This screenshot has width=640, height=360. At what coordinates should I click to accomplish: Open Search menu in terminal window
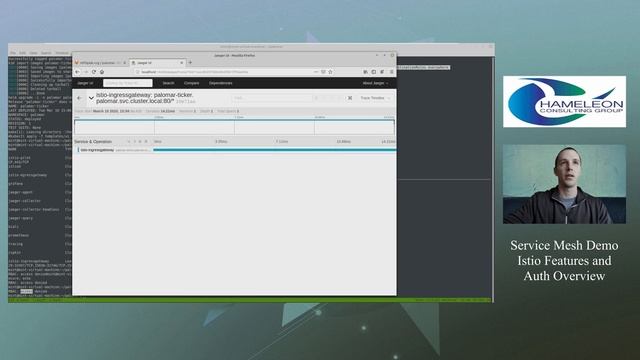(x=46, y=53)
